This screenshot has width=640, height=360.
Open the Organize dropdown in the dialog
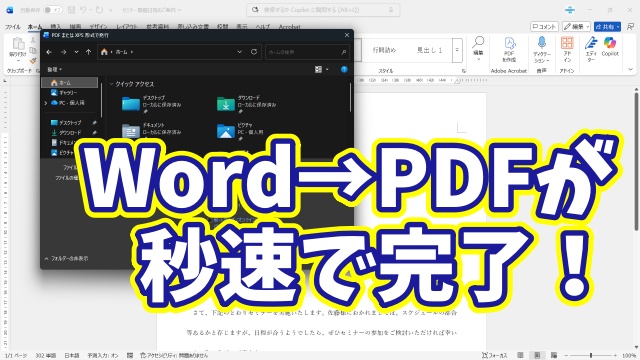(x=54, y=70)
